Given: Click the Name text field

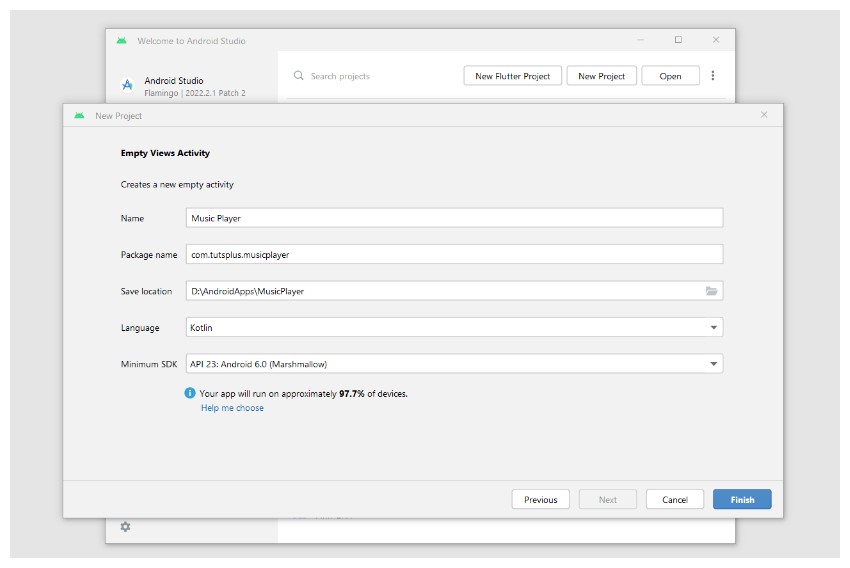Looking at the screenshot, I should 454,218.
